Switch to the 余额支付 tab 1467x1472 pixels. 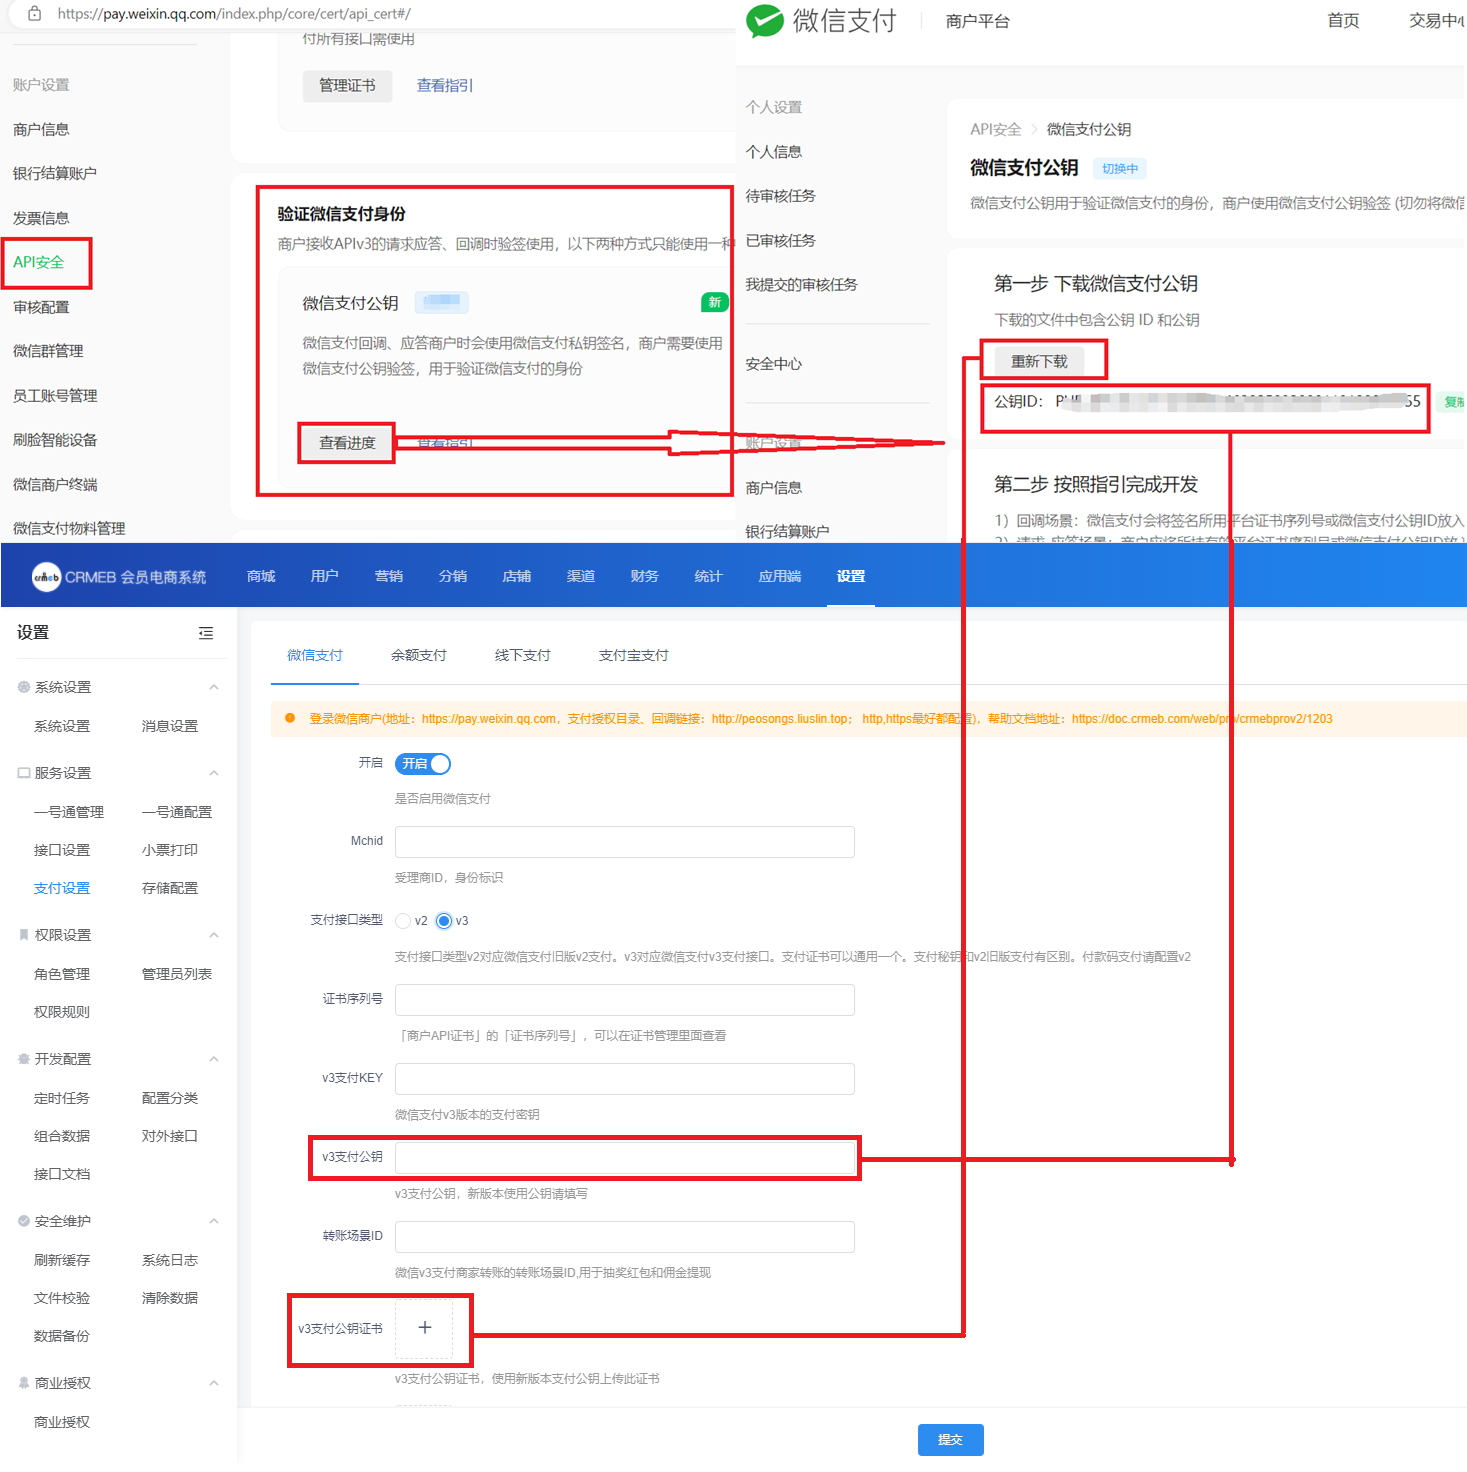point(419,655)
